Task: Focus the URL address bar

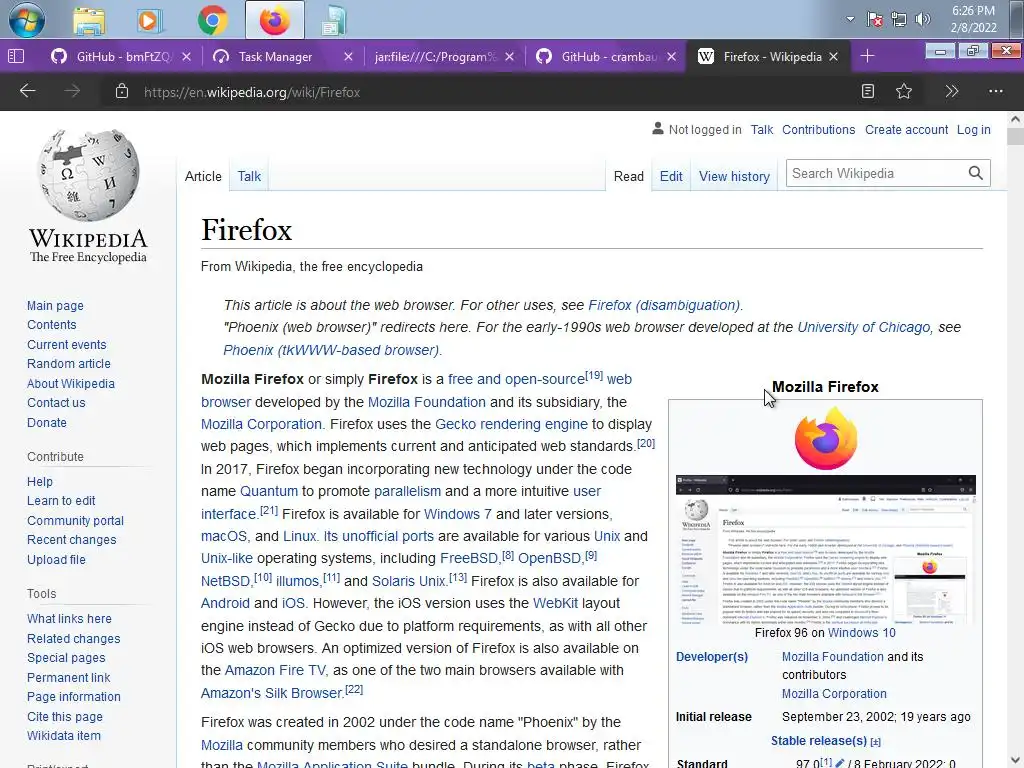Action: [x=483, y=92]
